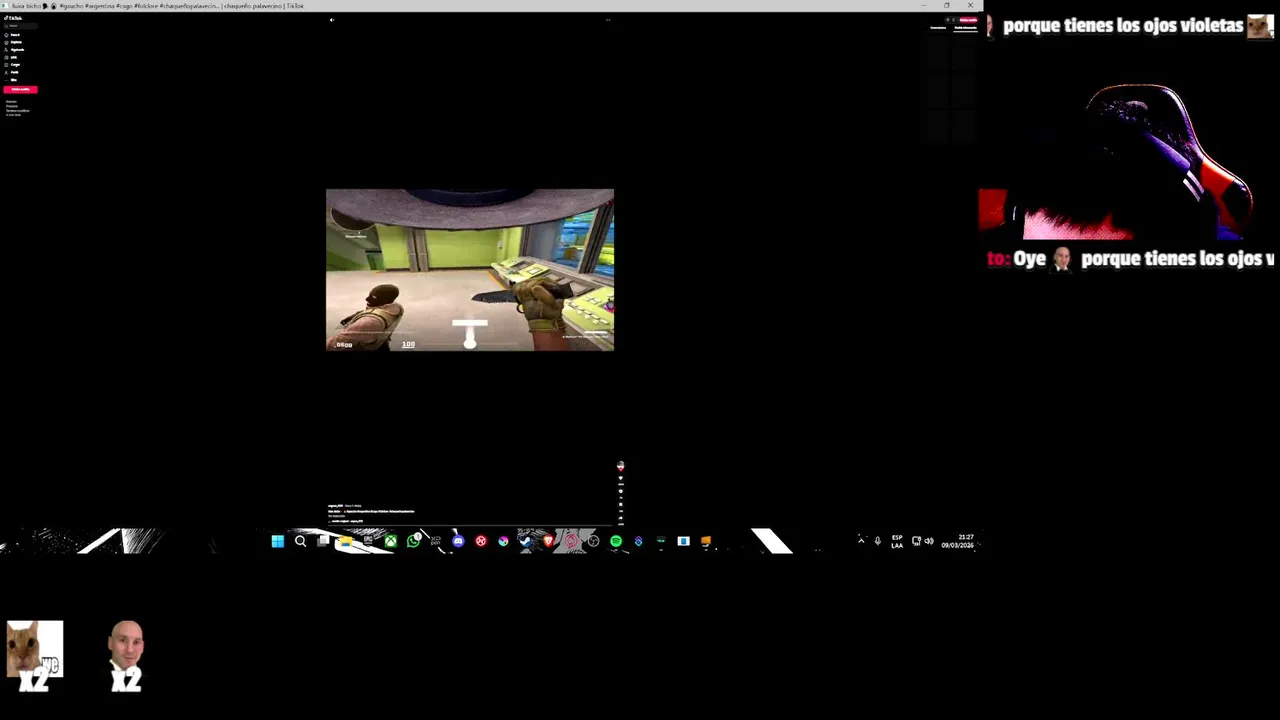
Task: Open Explorar in TikTok sidebar
Action: tap(14, 42)
